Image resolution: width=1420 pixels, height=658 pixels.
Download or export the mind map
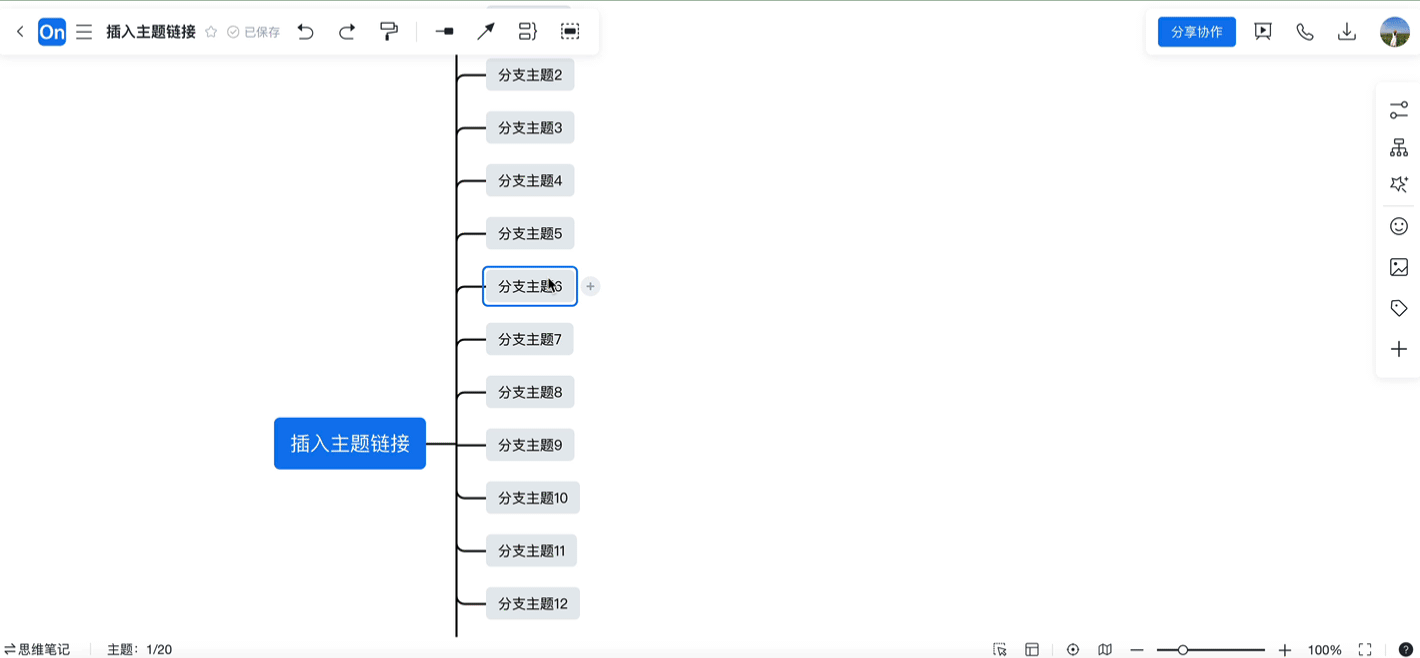1347,32
